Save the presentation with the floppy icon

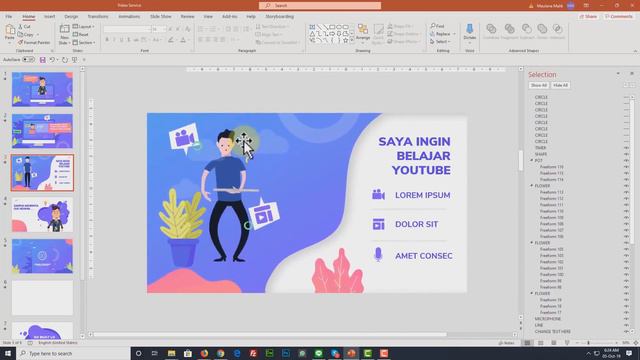[x=42, y=60]
